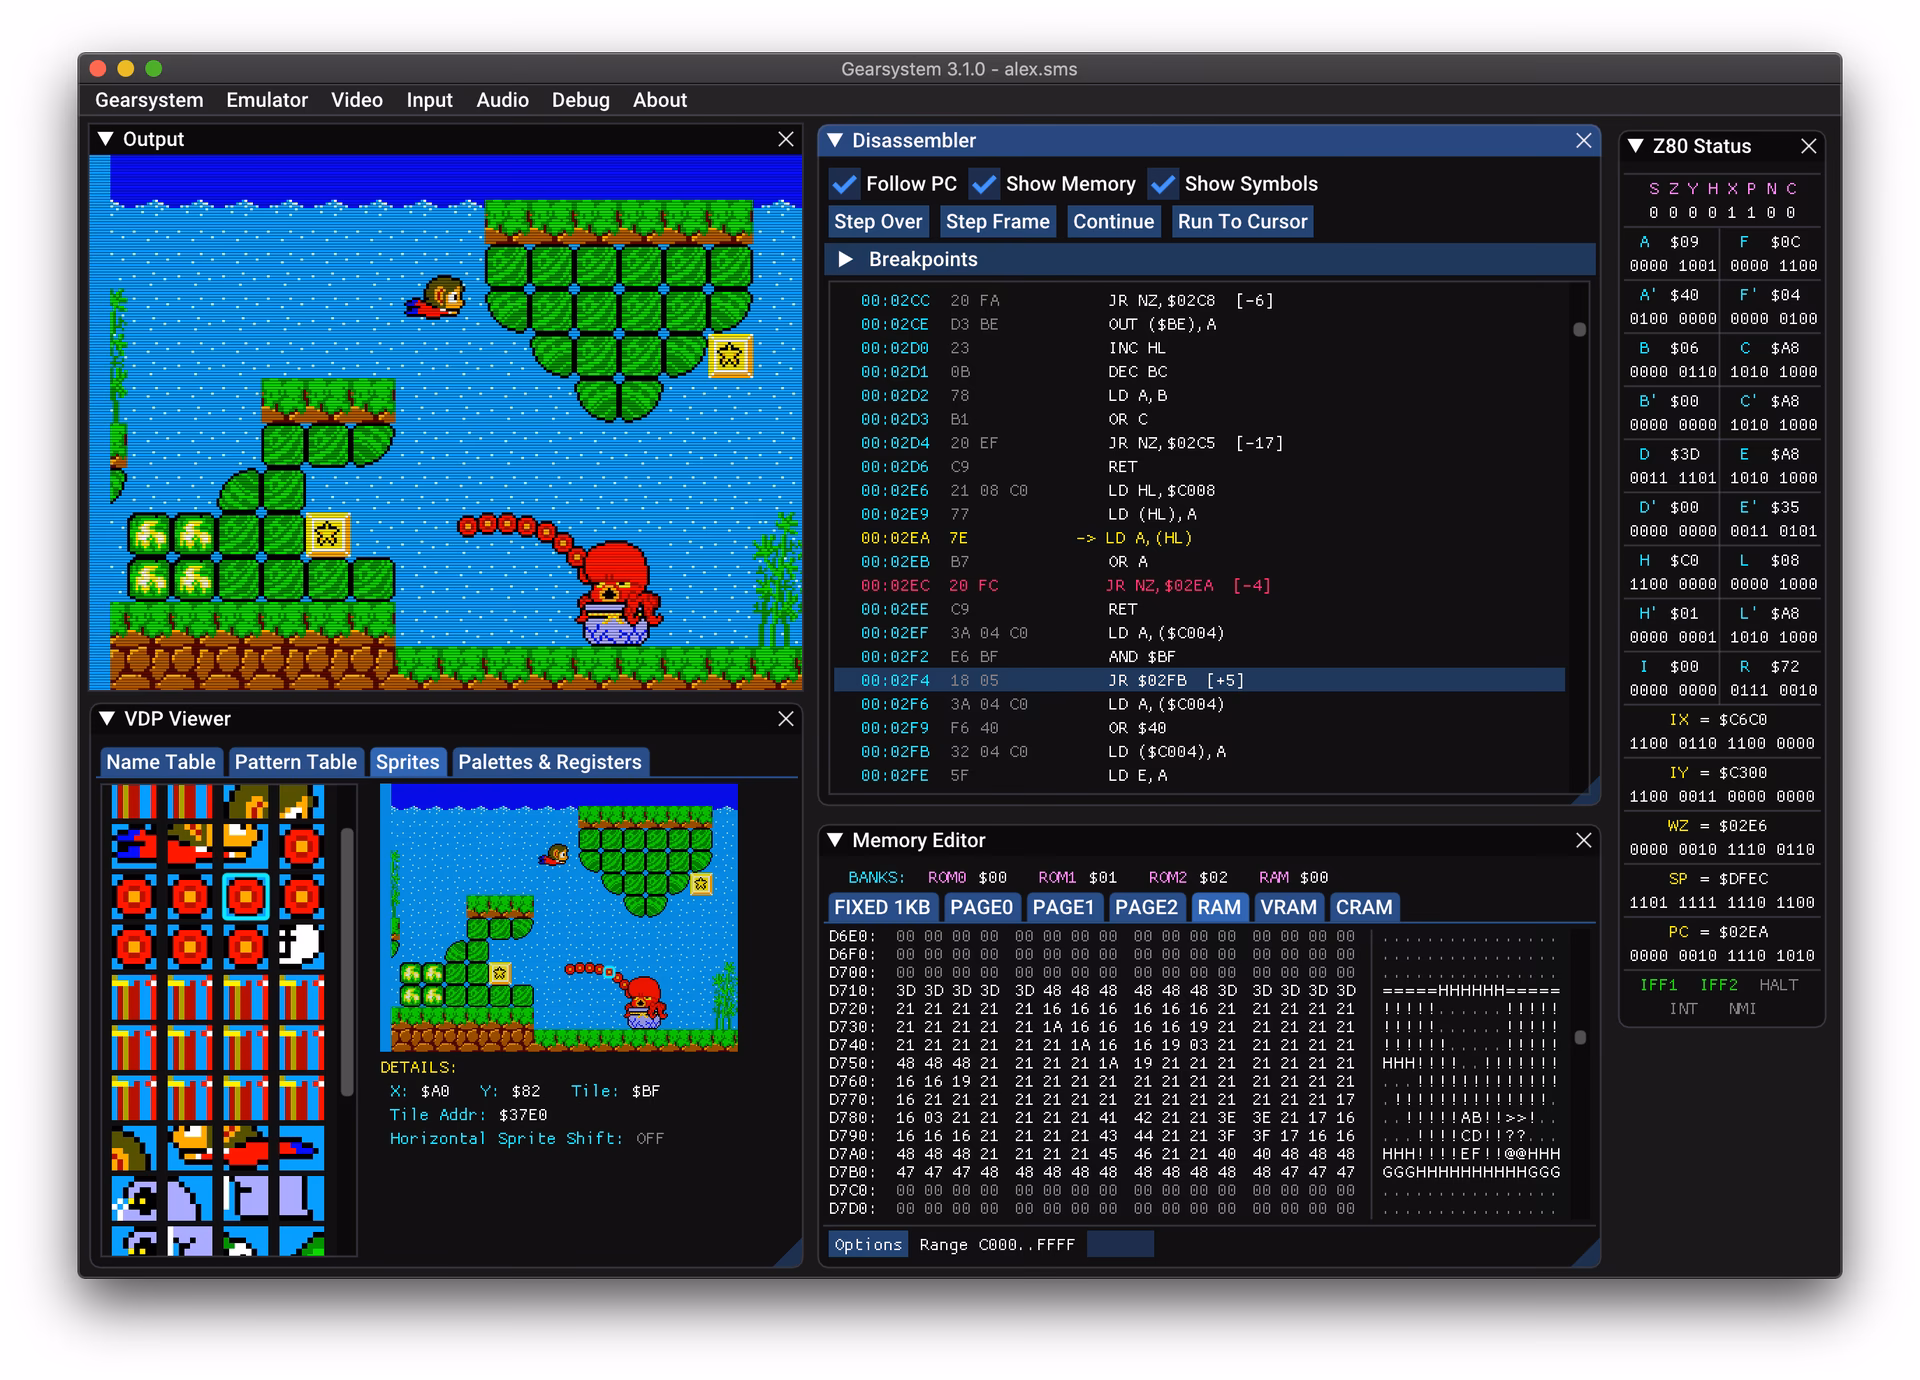
Task: Collapse the Z80 Status panel triangle
Action: pos(1636,146)
